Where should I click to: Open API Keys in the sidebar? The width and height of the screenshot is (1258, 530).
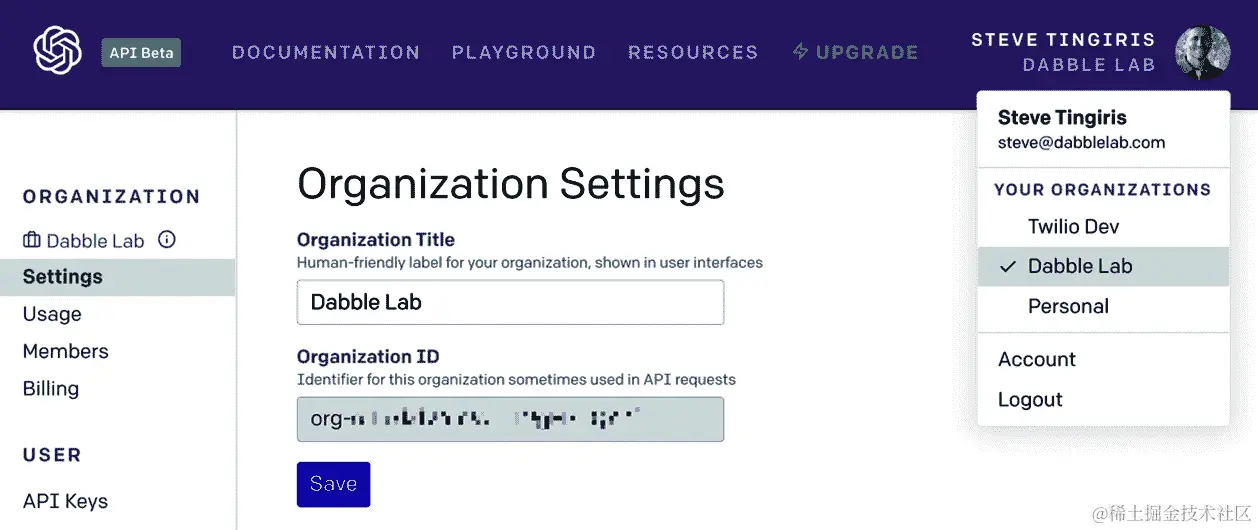65,501
